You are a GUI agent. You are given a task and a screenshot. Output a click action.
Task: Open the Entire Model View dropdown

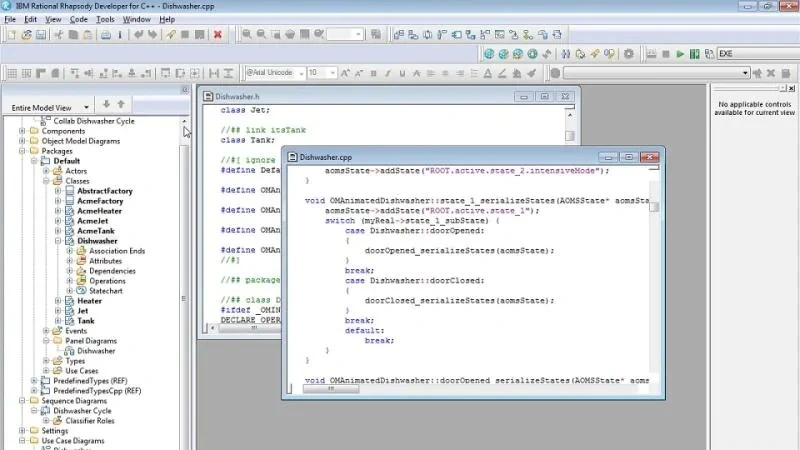[87, 107]
